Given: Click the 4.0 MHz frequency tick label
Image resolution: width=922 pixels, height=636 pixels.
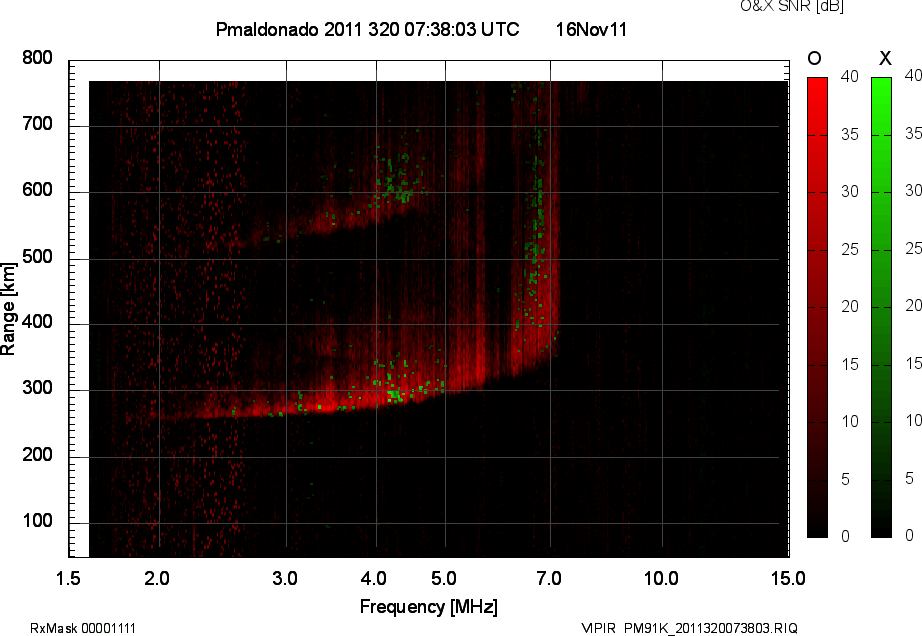Looking at the screenshot, I should coord(374,578).
